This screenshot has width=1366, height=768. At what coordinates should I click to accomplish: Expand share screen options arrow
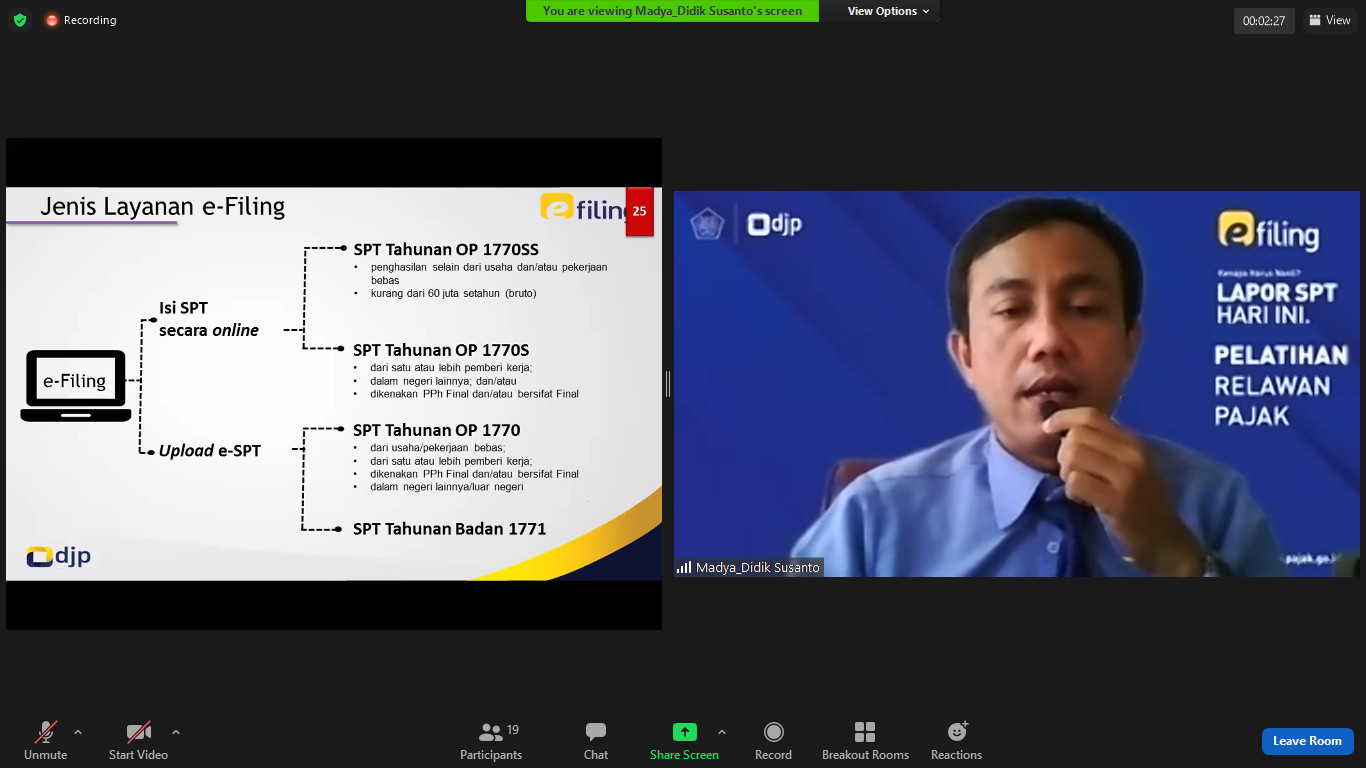point(722,732)
